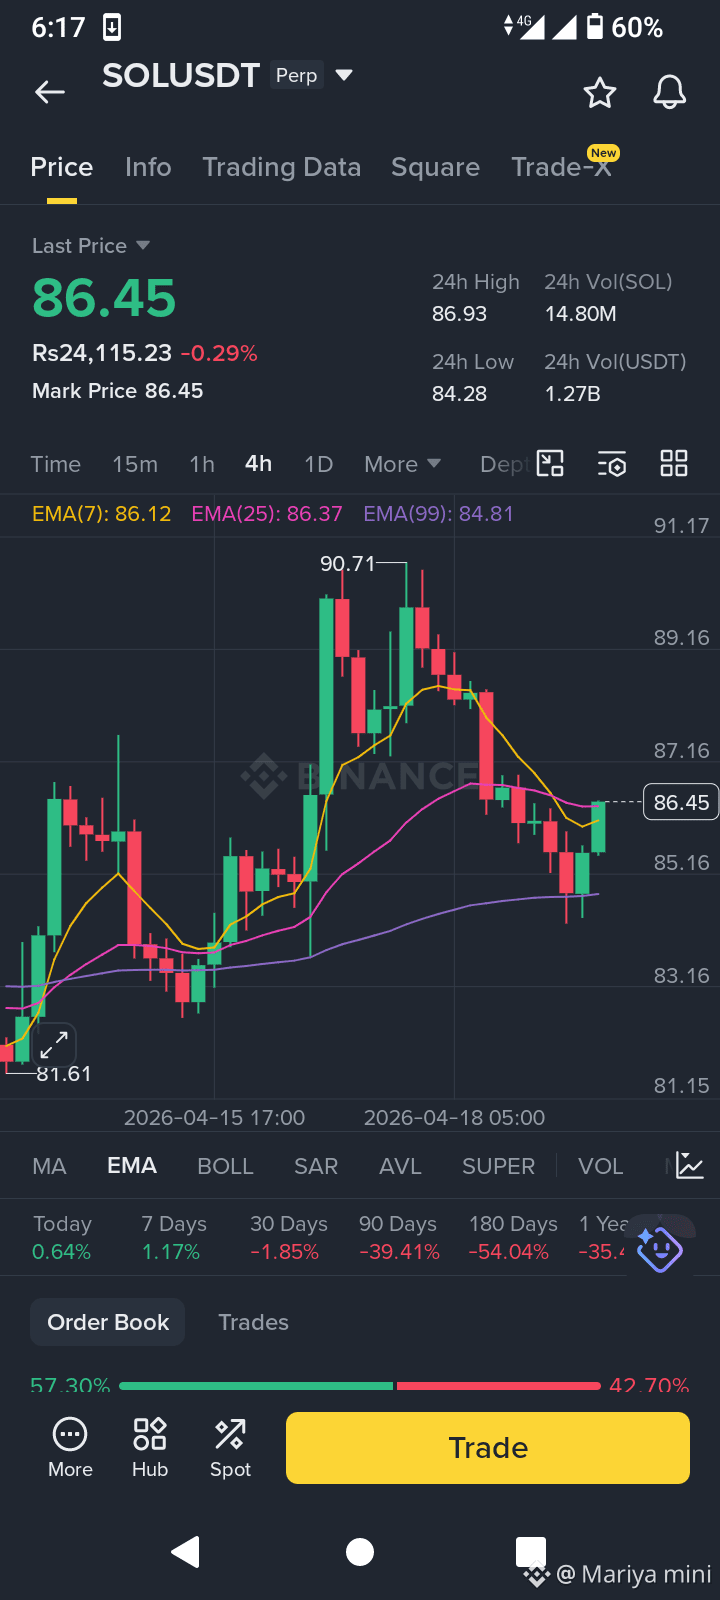Tap Android back navigation triangle
This screenshot has width=720, height=1600.
click(x=186, y=1552)
